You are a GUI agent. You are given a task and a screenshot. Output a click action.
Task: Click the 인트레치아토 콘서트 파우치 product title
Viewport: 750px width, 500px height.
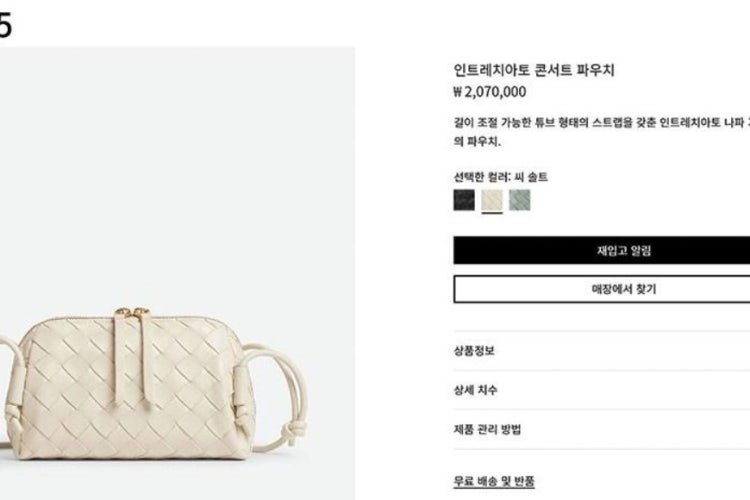coord(534,70)
